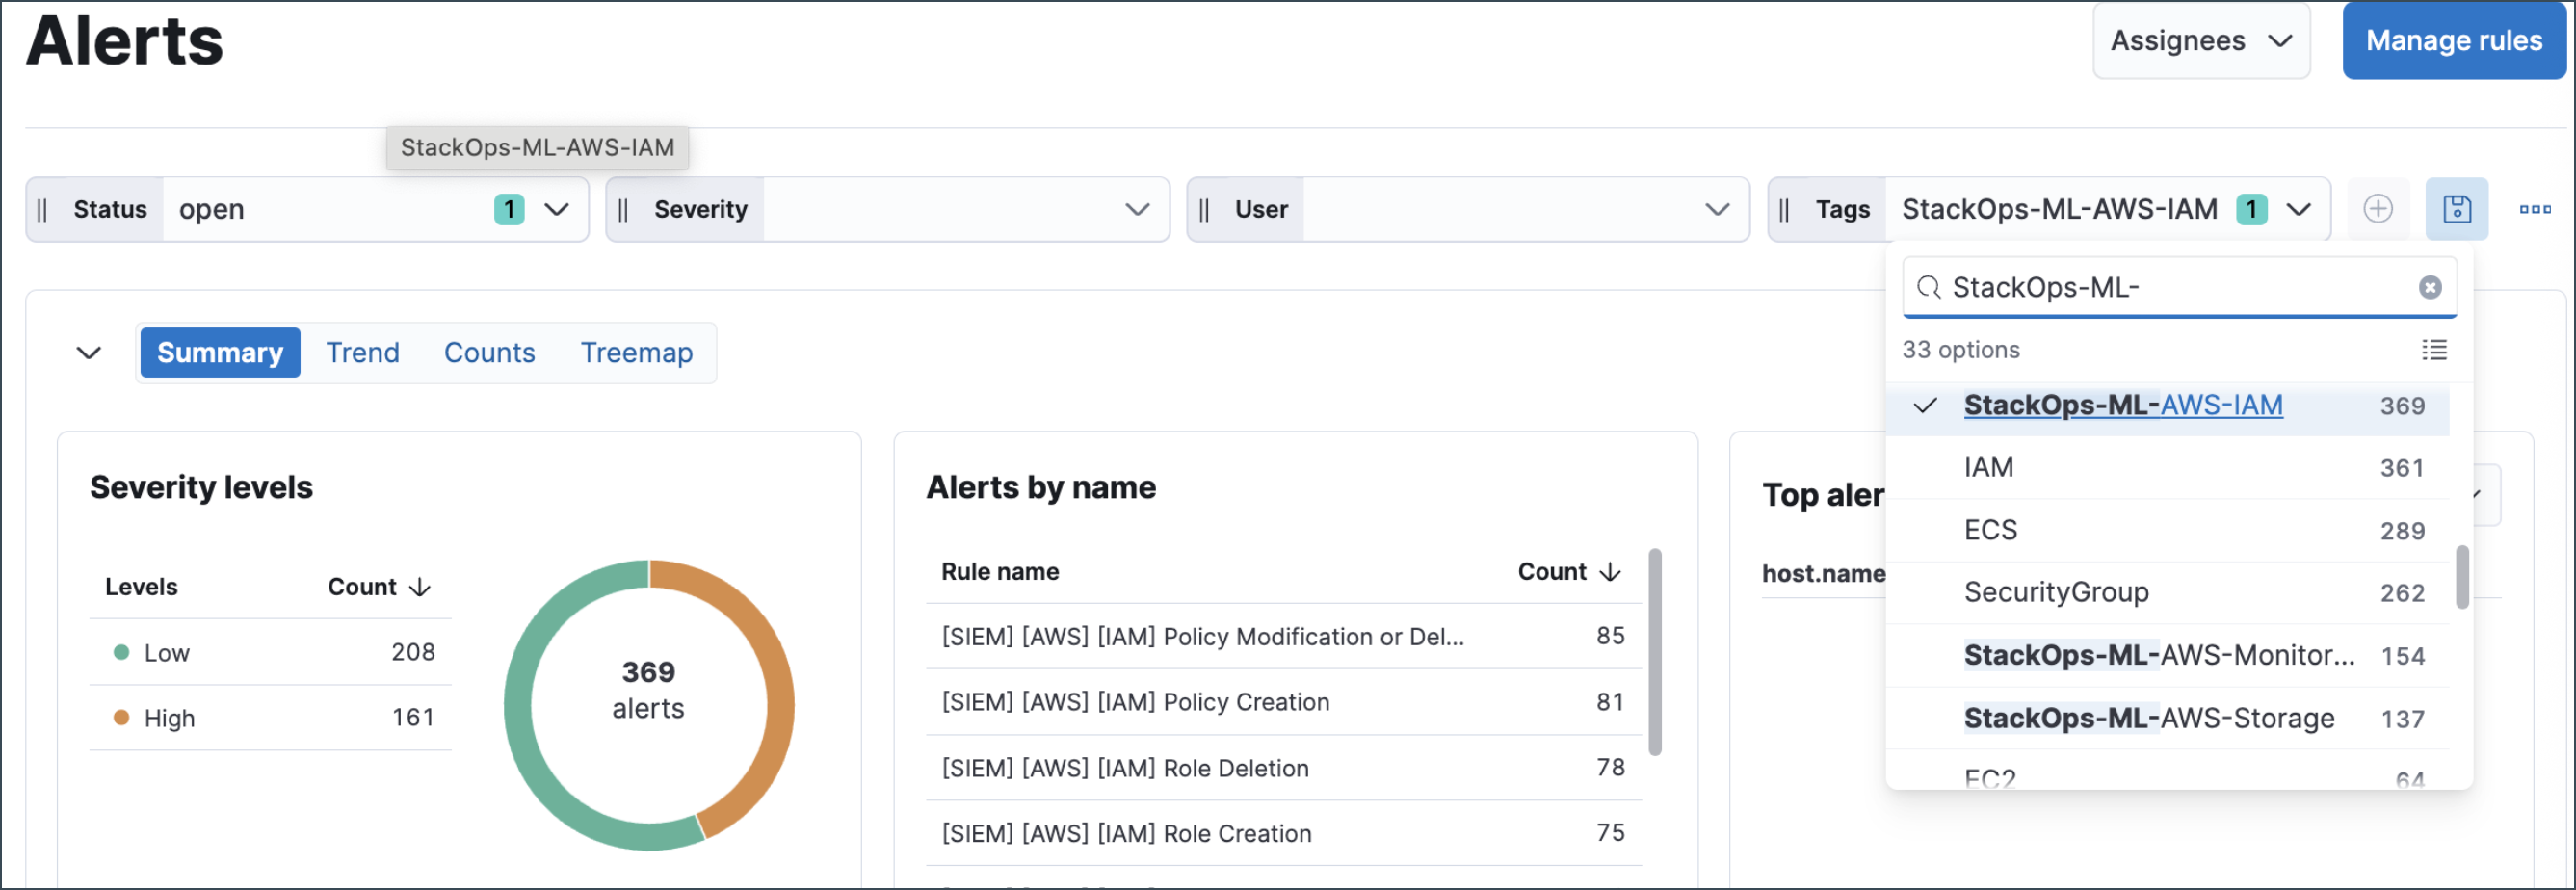Click the tag options list scrollbar
The width and height of the screenshot is (2576, 890).
[2461, 577]
